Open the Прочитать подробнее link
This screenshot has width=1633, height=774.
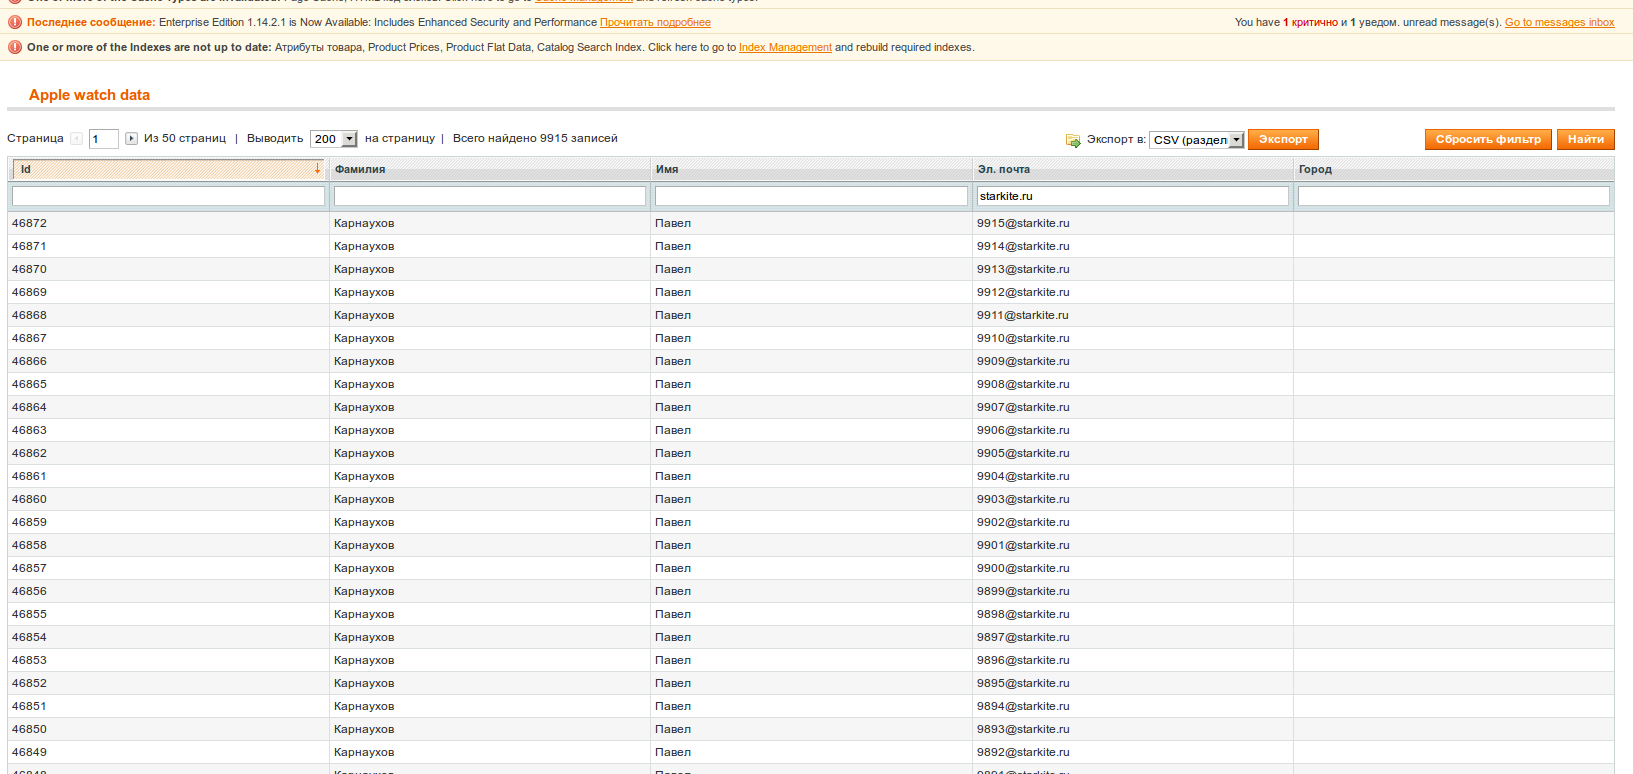(655, 22)
